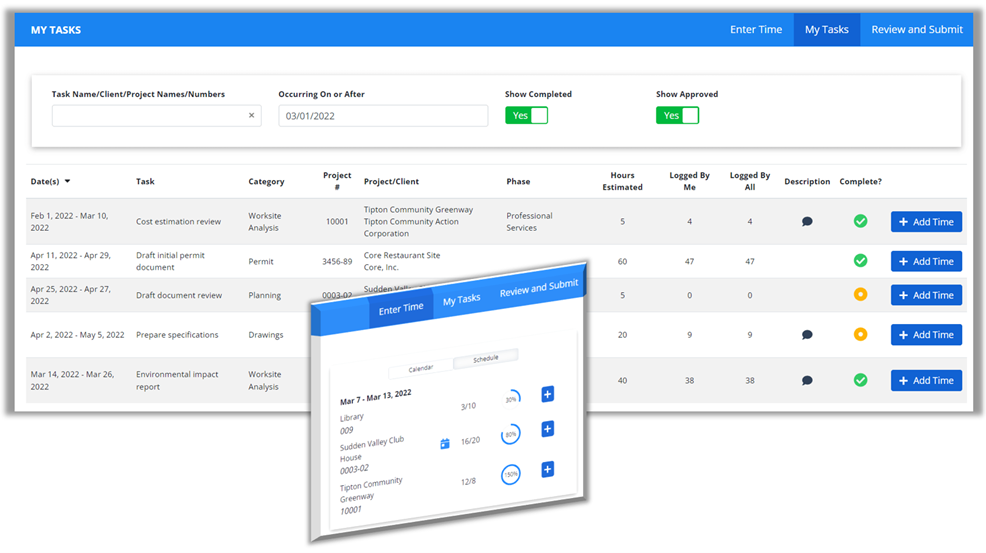Open description comment for Prepare specifications
The height and width of the screenshot is (553, 986).
[807, 335]
